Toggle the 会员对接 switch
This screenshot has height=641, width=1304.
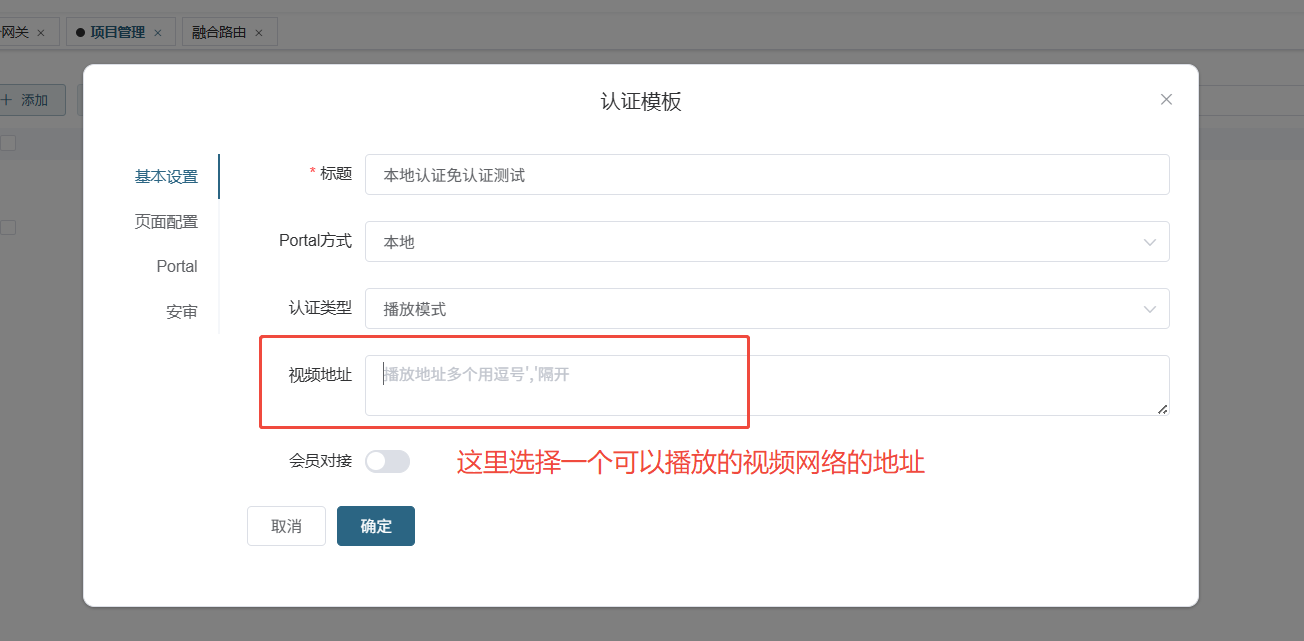click(387, 461)
